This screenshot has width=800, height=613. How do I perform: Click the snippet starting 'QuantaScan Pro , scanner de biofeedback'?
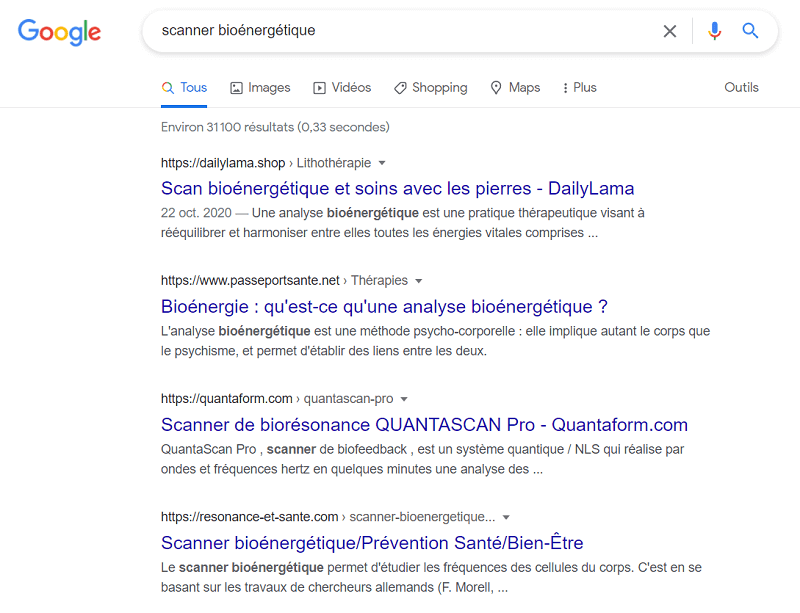422,459
